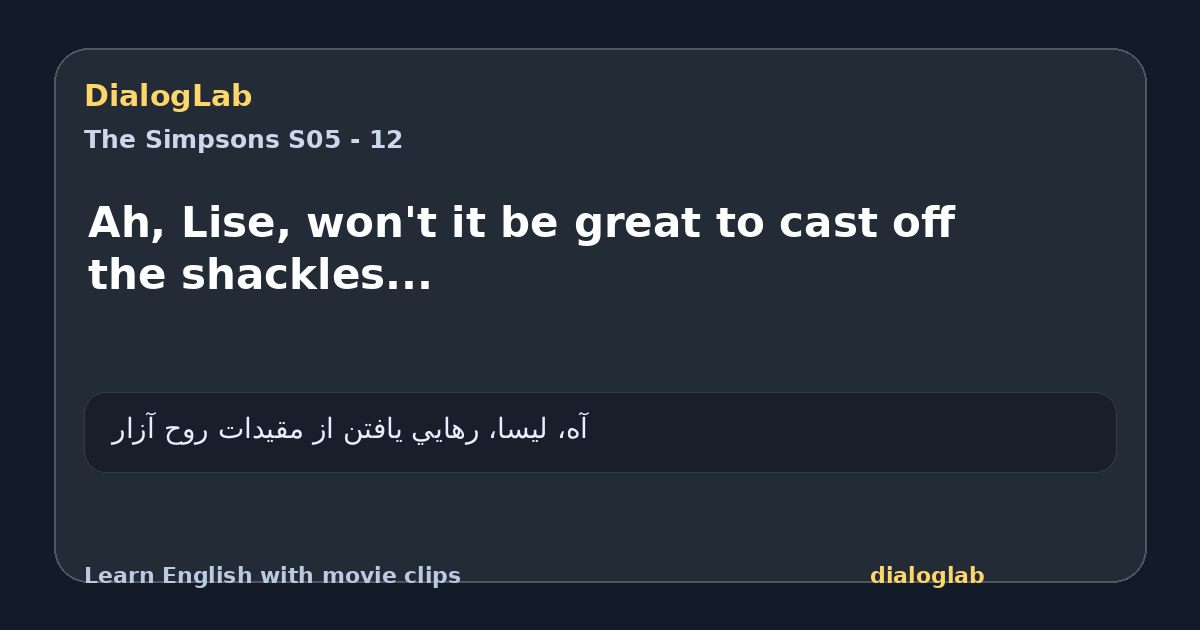The height and width of the screenshot is (630, 1200).
Task: Select the Persian word "مقيدات" in translation
Action: click(257, 430)
